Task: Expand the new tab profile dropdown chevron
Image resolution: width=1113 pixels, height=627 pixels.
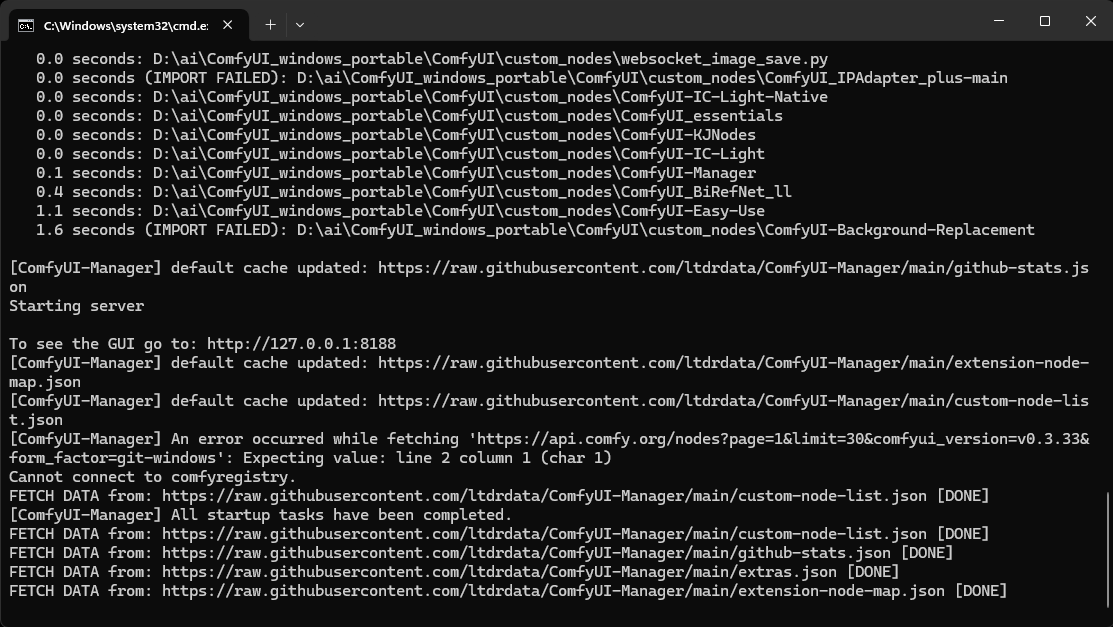Action: click(300, 24)
